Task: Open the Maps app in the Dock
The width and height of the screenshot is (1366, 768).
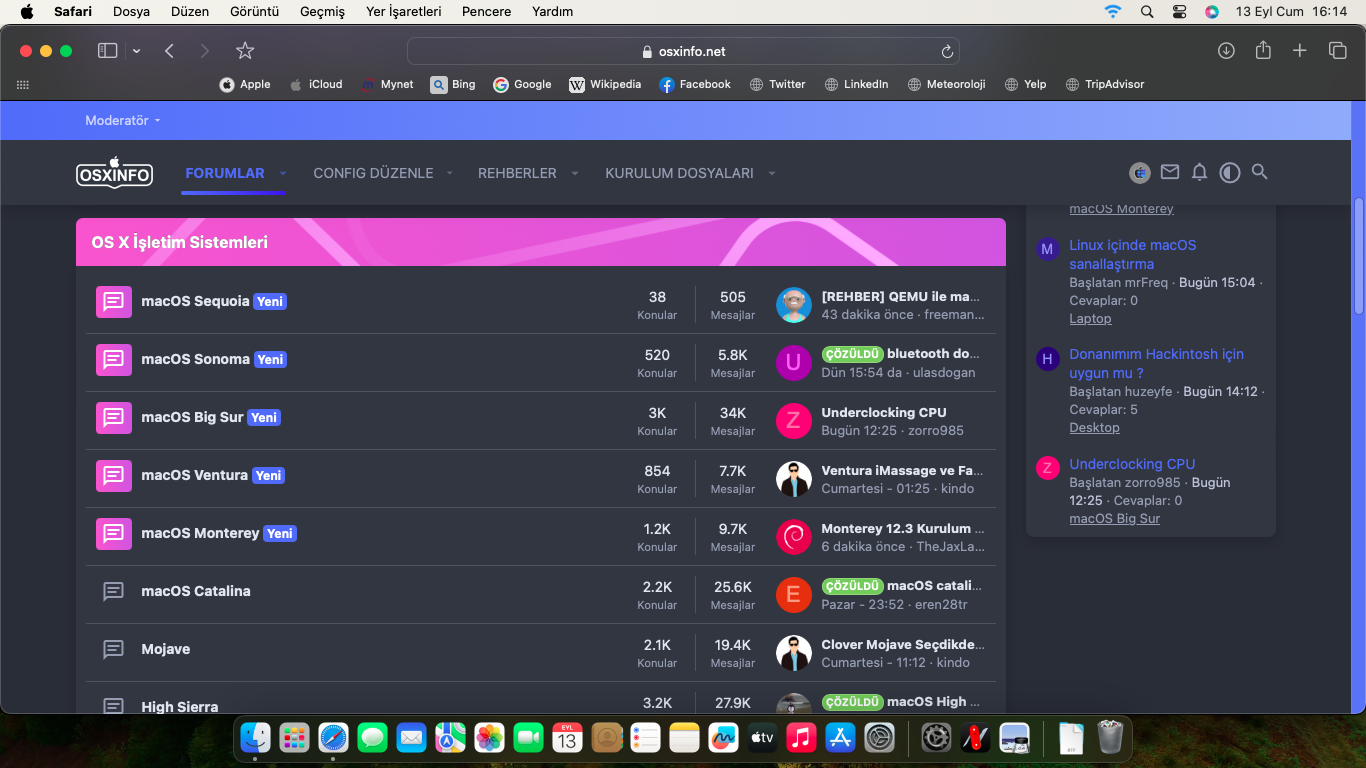Action: click(450, 738)
